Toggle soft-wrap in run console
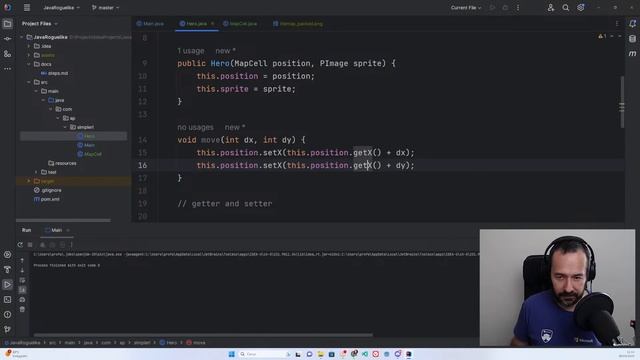The width and height of the screenshot is (640, 360). [22, 280]
